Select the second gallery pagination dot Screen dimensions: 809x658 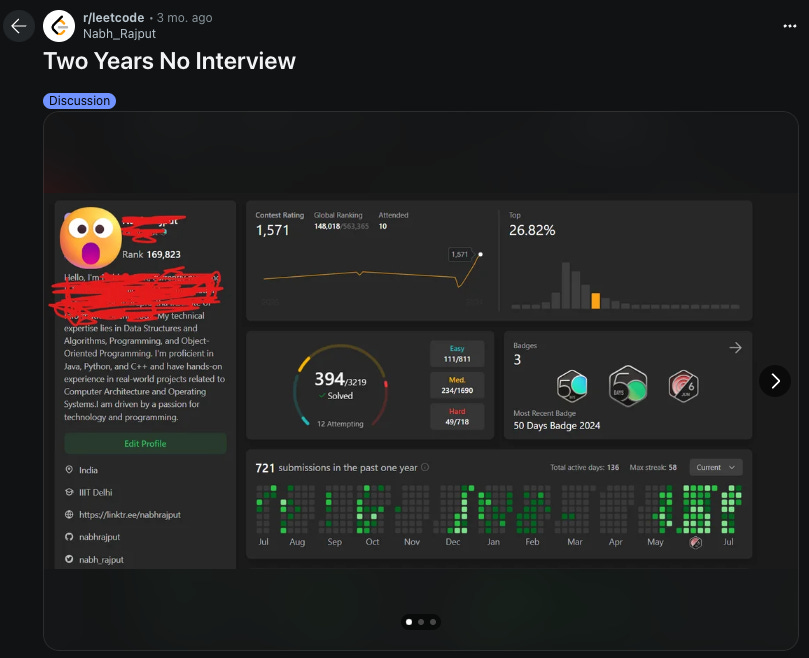point(421,622)
